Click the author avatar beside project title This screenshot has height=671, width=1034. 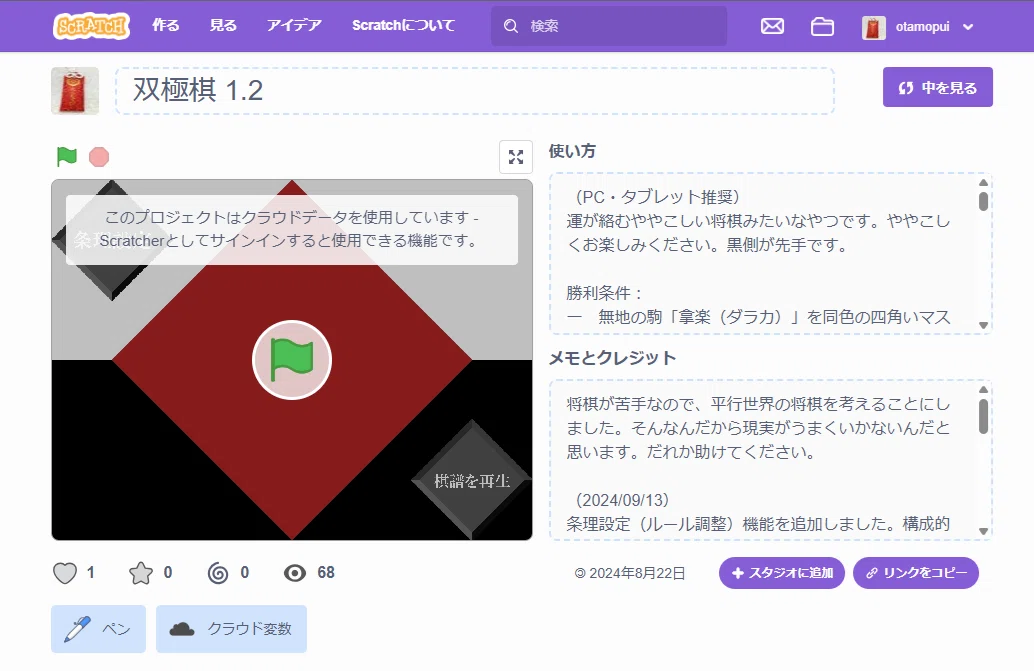point(75,90)
